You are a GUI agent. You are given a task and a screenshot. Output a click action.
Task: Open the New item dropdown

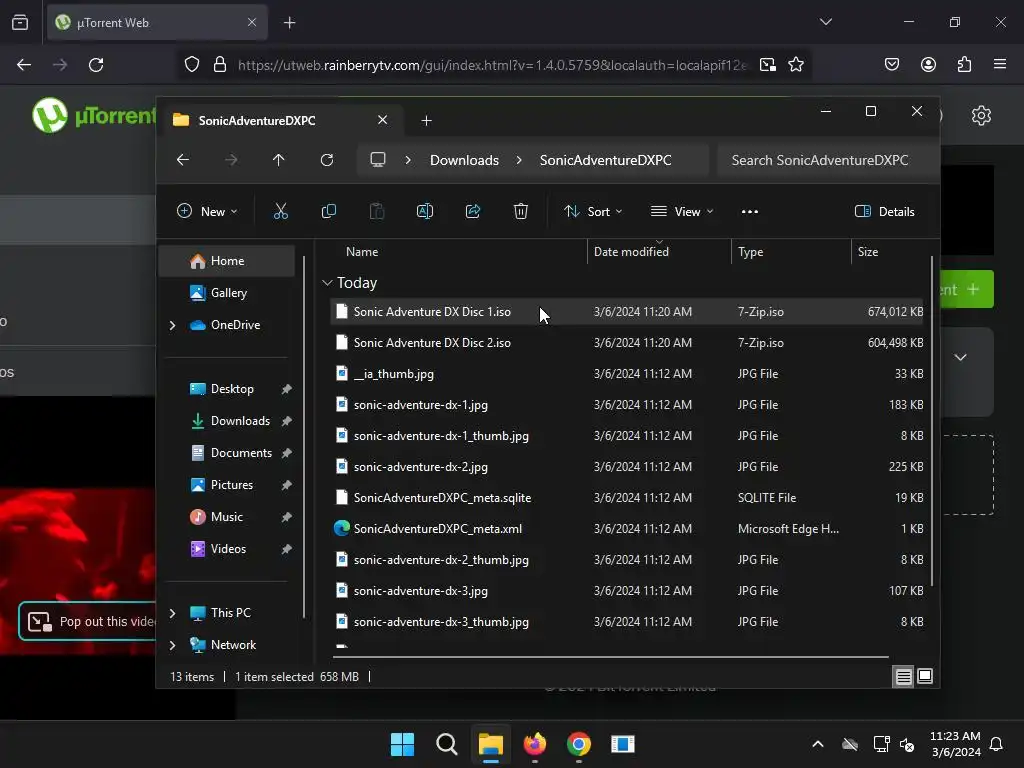point(207,211)
